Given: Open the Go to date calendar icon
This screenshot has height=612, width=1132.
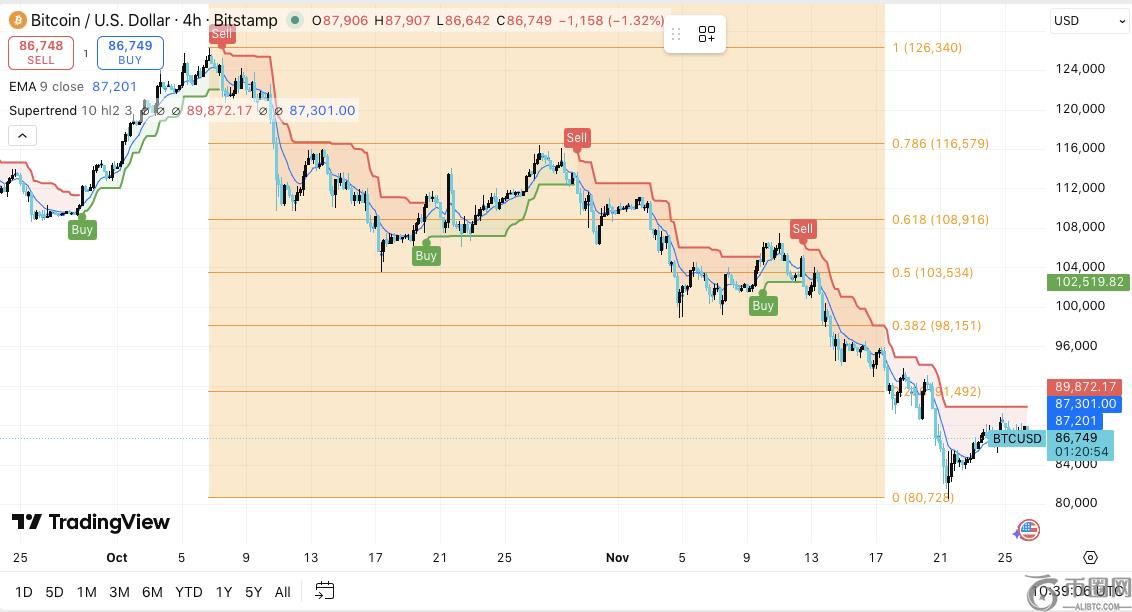Looking at the screenshot, I should (x=324, y=591).
